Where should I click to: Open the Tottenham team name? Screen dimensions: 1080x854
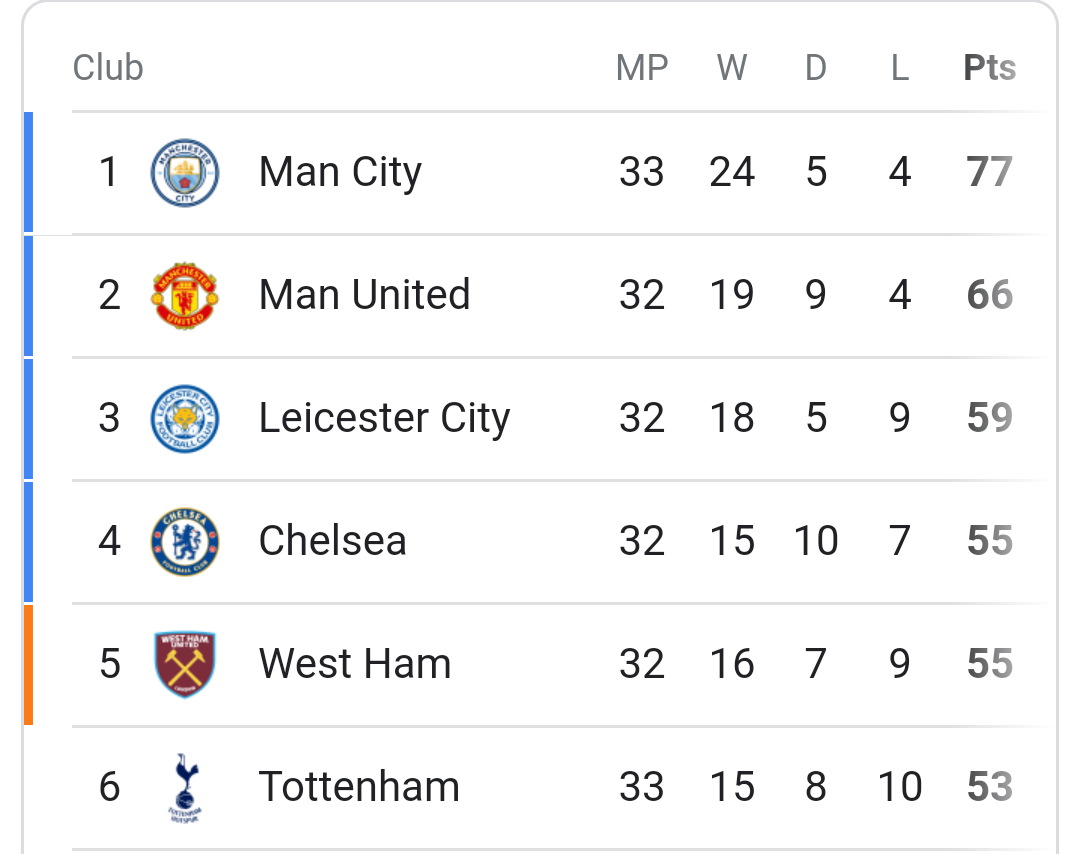pos(359,787)
